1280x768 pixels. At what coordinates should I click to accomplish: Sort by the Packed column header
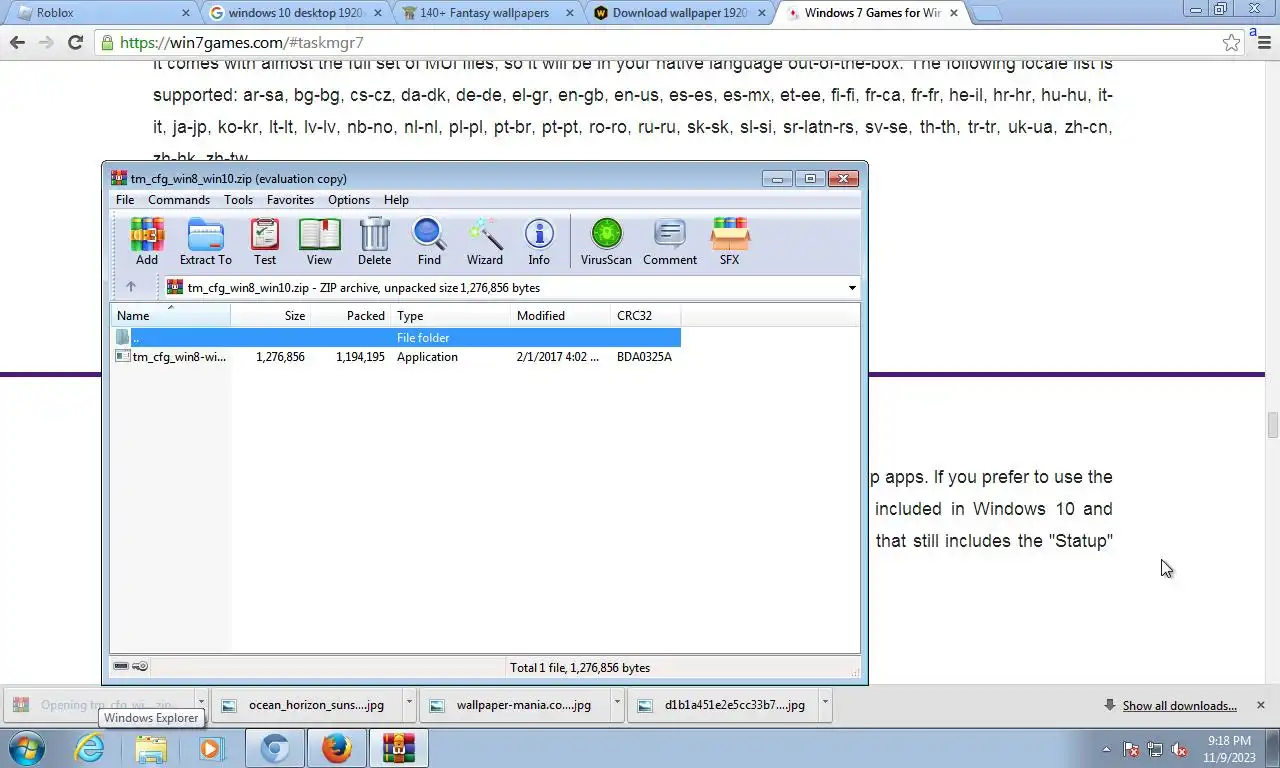click(x=351, y=315)
